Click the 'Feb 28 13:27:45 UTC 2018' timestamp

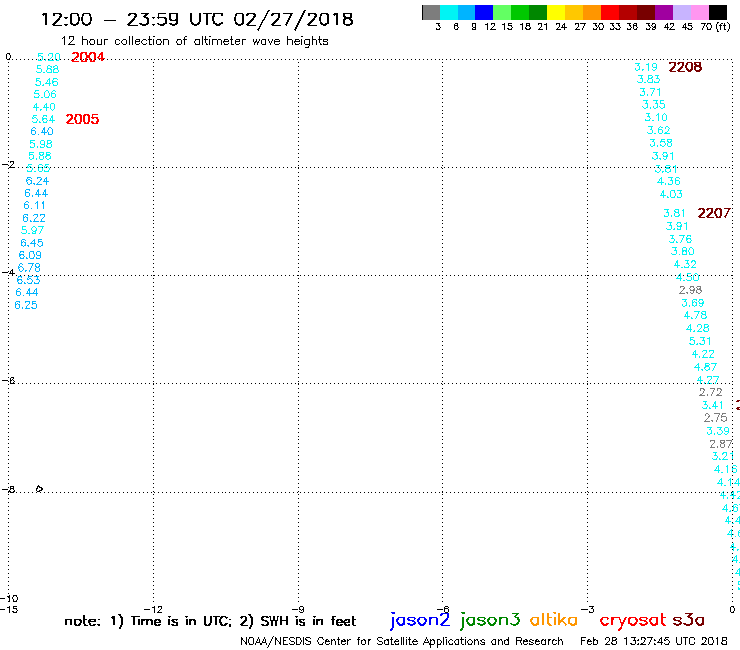[653, 641]
